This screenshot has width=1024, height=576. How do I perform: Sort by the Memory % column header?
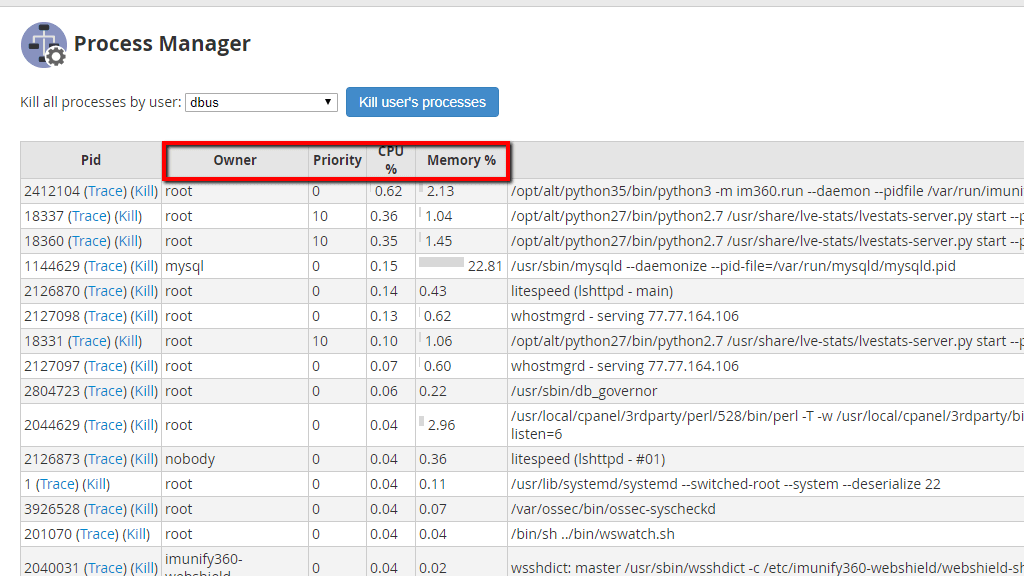461,160
